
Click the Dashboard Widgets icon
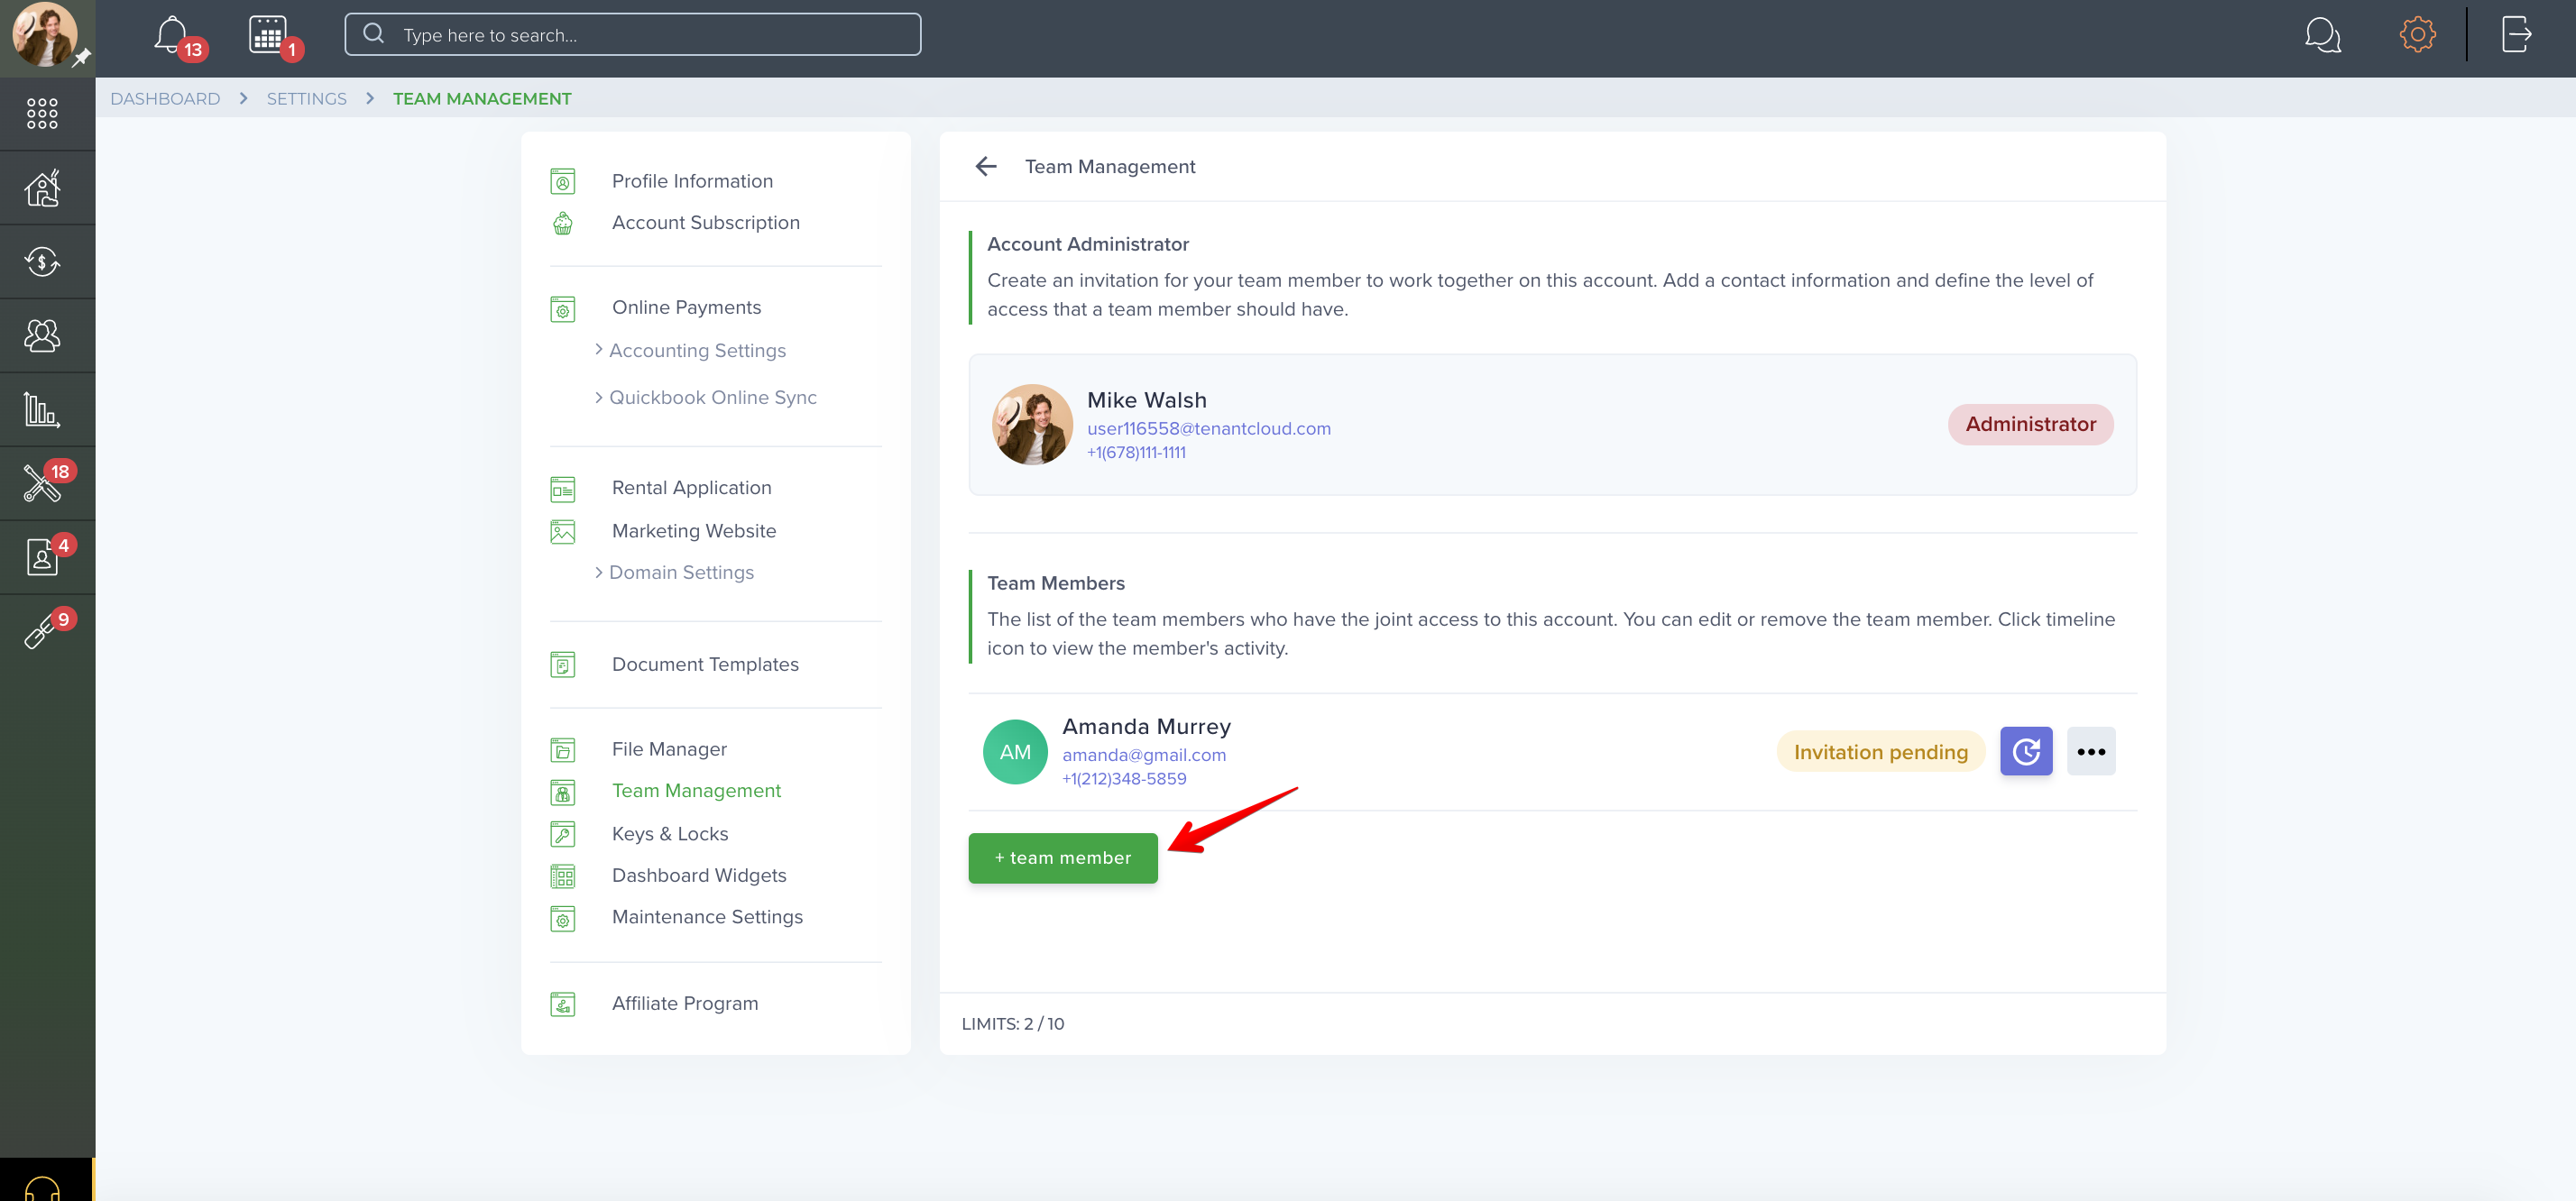pos(563,877)
